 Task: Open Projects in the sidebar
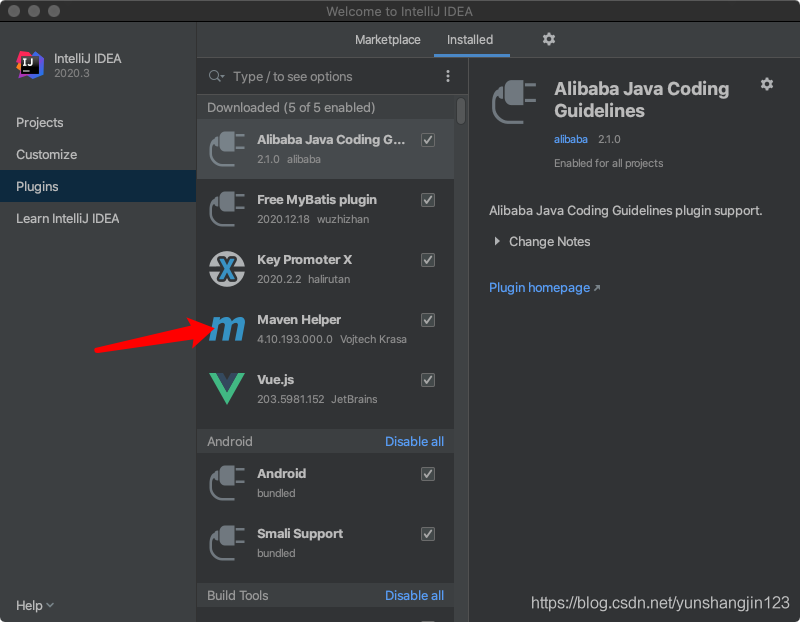[98, 122]
